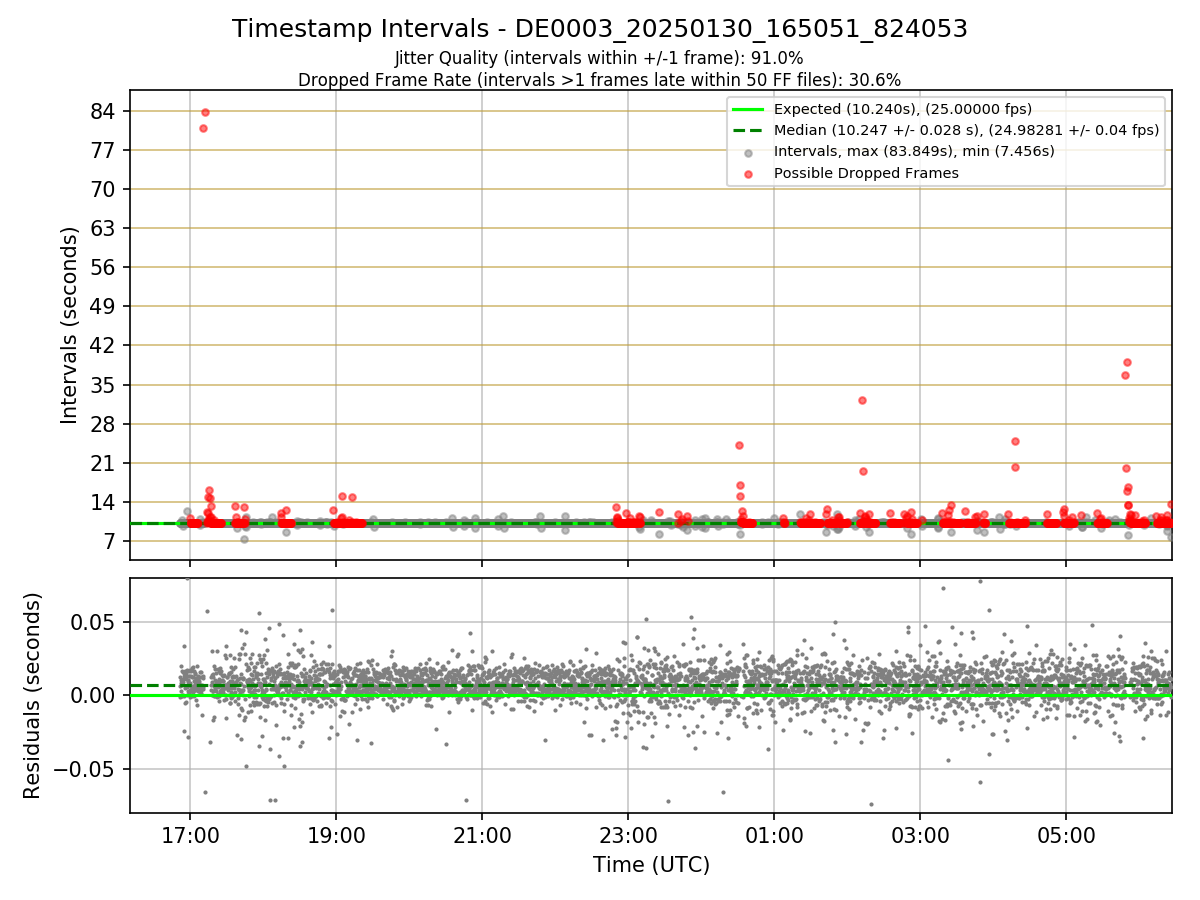Click the 'Time (UTC)' x-axis label
The height and width of the screenshot is (900, 1200).
click(651, 864)
